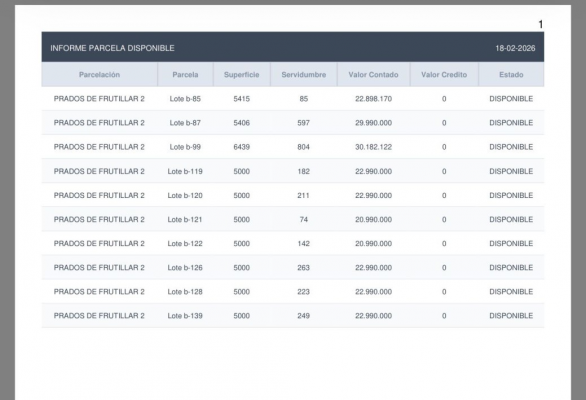Viewport: 586px width, 400px height.
Task: Click the Lote b-139 parcel cell
Action: click(x=185, y=316)
